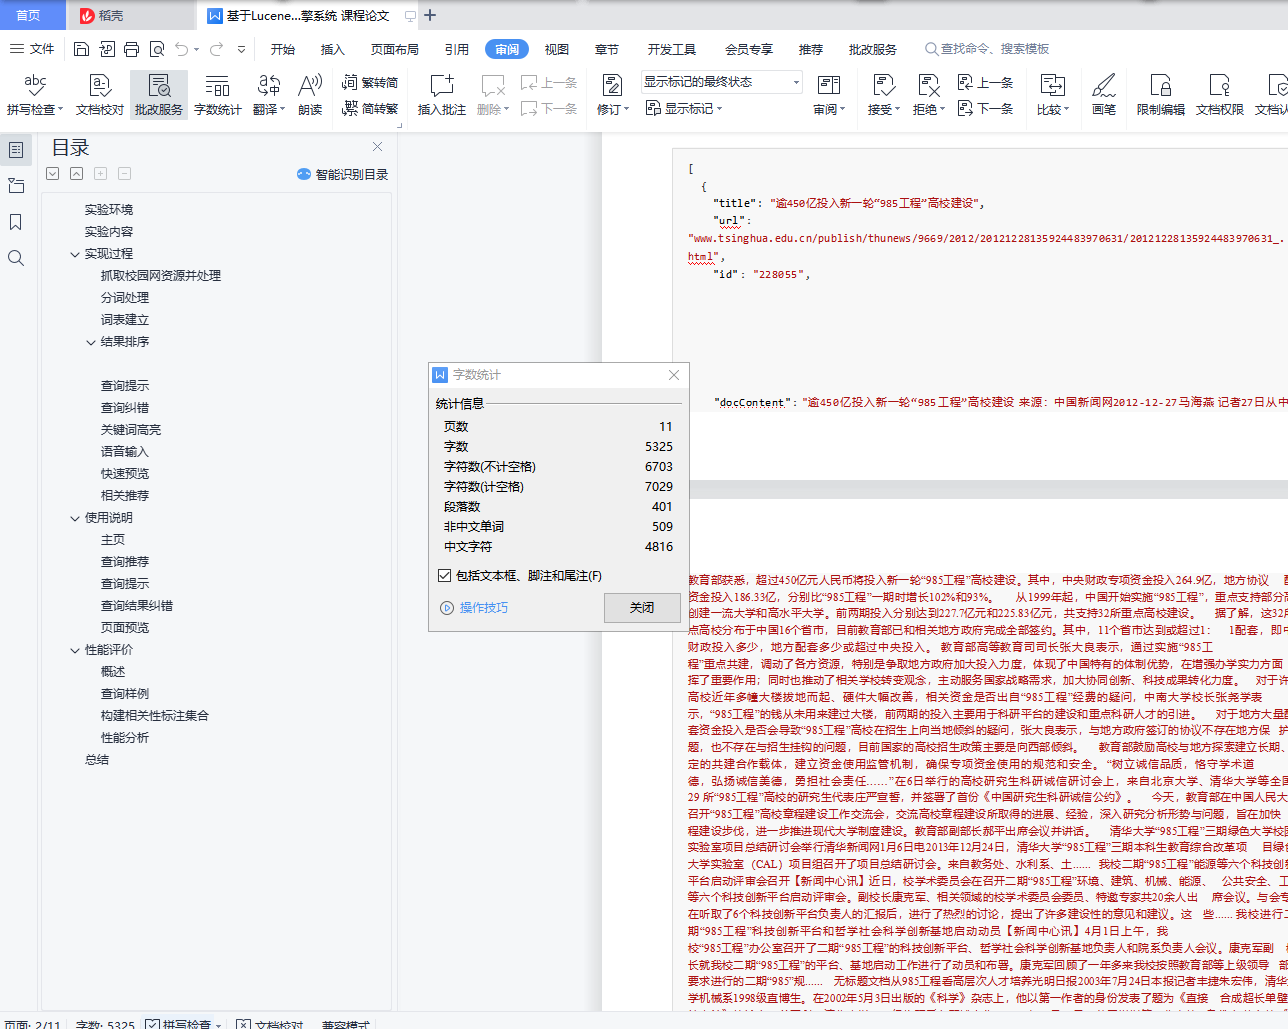Image resolution: width=1288 pixels, height=1029 pixels.
Task: Click 智能识别目录 in the 目录 panel
Action: pyautogui.click(x=343, y=174)
